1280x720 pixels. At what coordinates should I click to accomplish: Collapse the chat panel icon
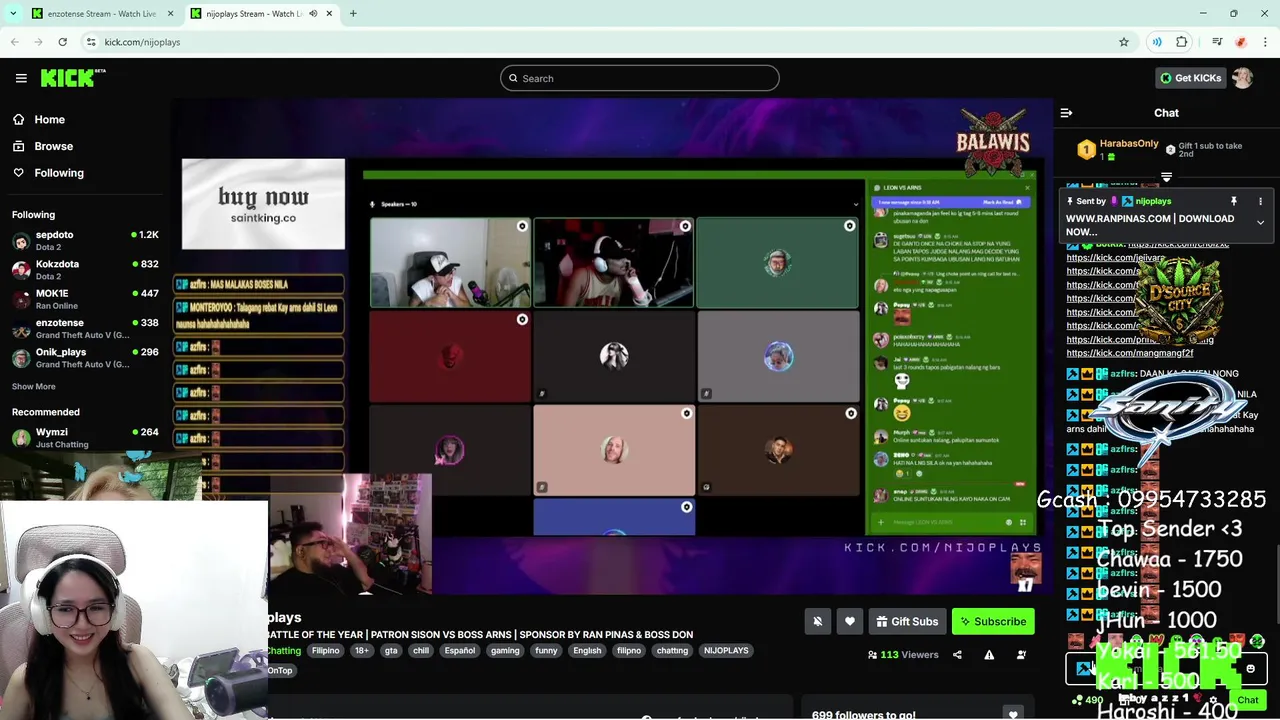pos(1066,113)
